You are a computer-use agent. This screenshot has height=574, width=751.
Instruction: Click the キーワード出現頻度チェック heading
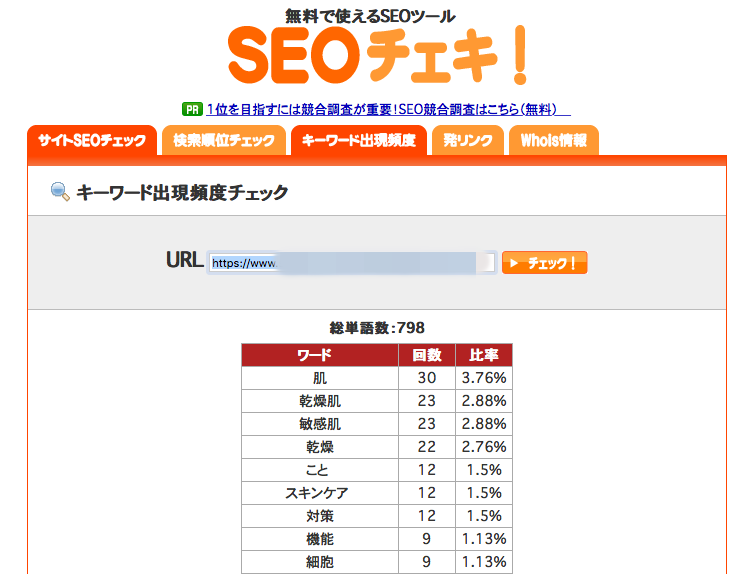[182, 193]
